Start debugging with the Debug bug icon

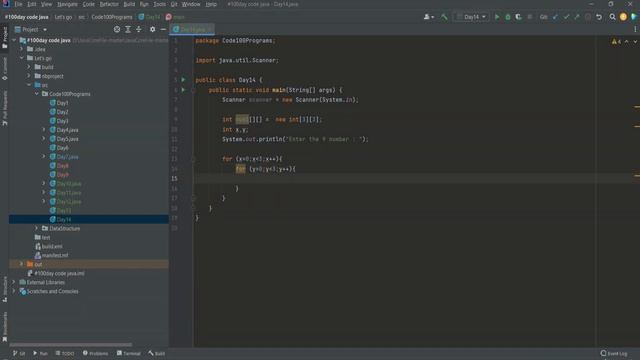pyautogui.click(x=508, y=17)
